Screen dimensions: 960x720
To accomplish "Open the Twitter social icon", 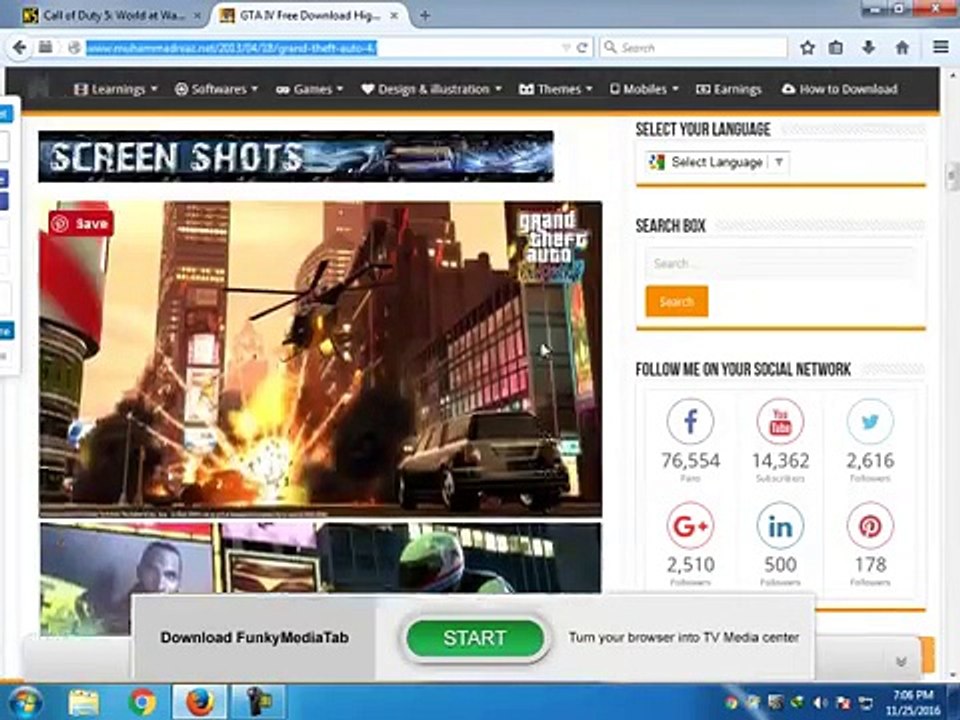I will pyautogui.click(x=870, y=422).
